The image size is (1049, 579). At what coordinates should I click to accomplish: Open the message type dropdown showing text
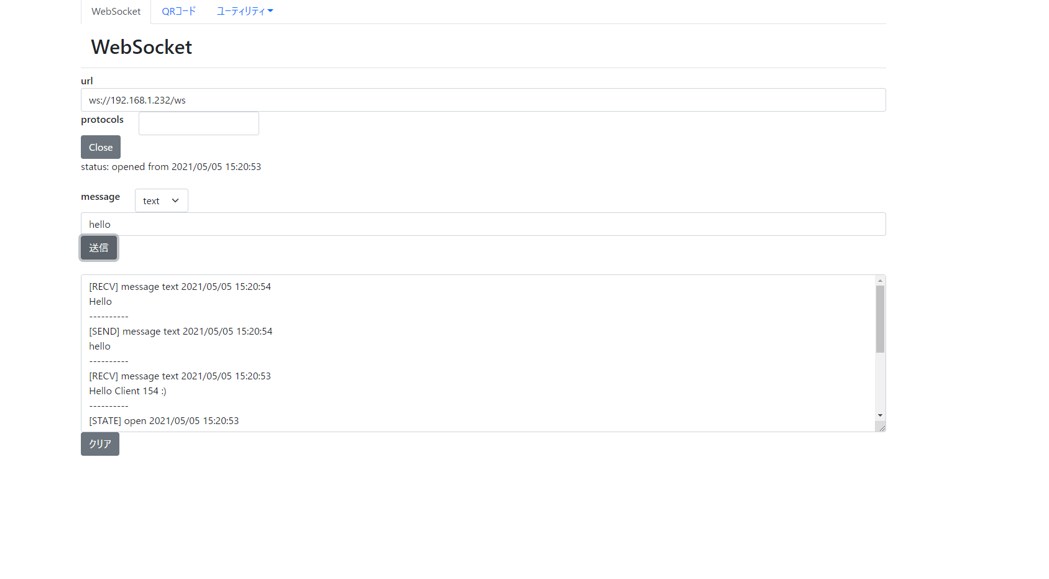(160, 200)
